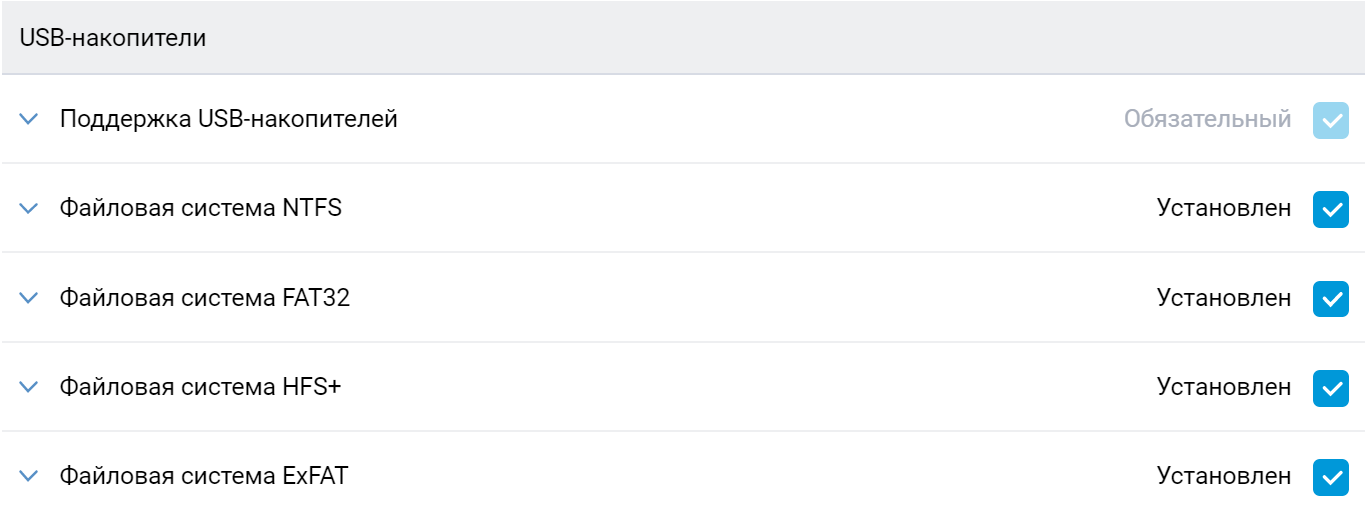
Task: Uncheck the FAT32 file system checkbox
Action: 1330,298
